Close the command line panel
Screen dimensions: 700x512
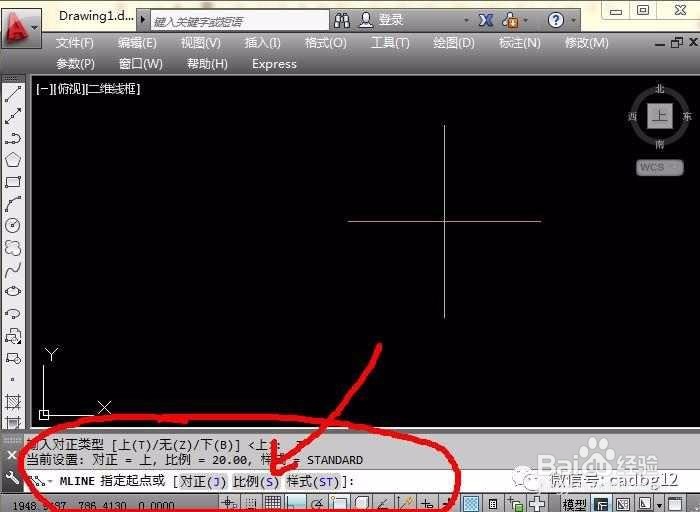click(12, 455)
